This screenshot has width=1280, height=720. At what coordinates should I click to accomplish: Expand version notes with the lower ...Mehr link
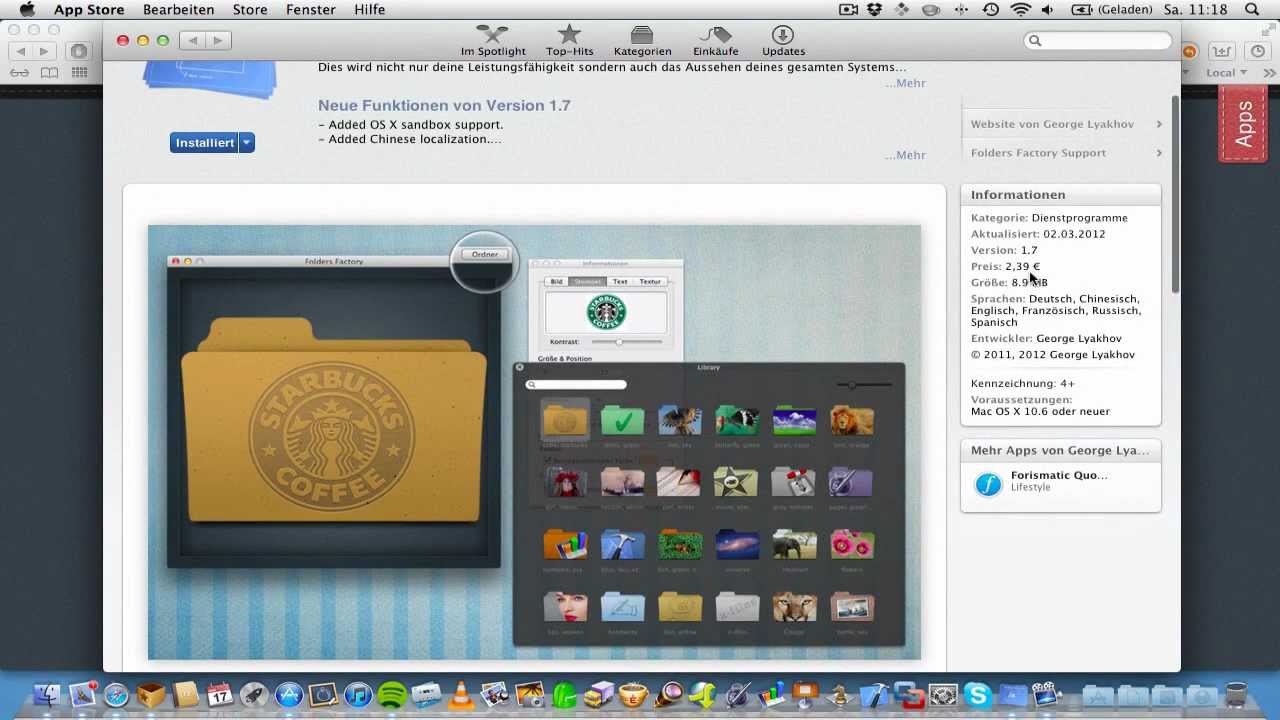(905, 155)
